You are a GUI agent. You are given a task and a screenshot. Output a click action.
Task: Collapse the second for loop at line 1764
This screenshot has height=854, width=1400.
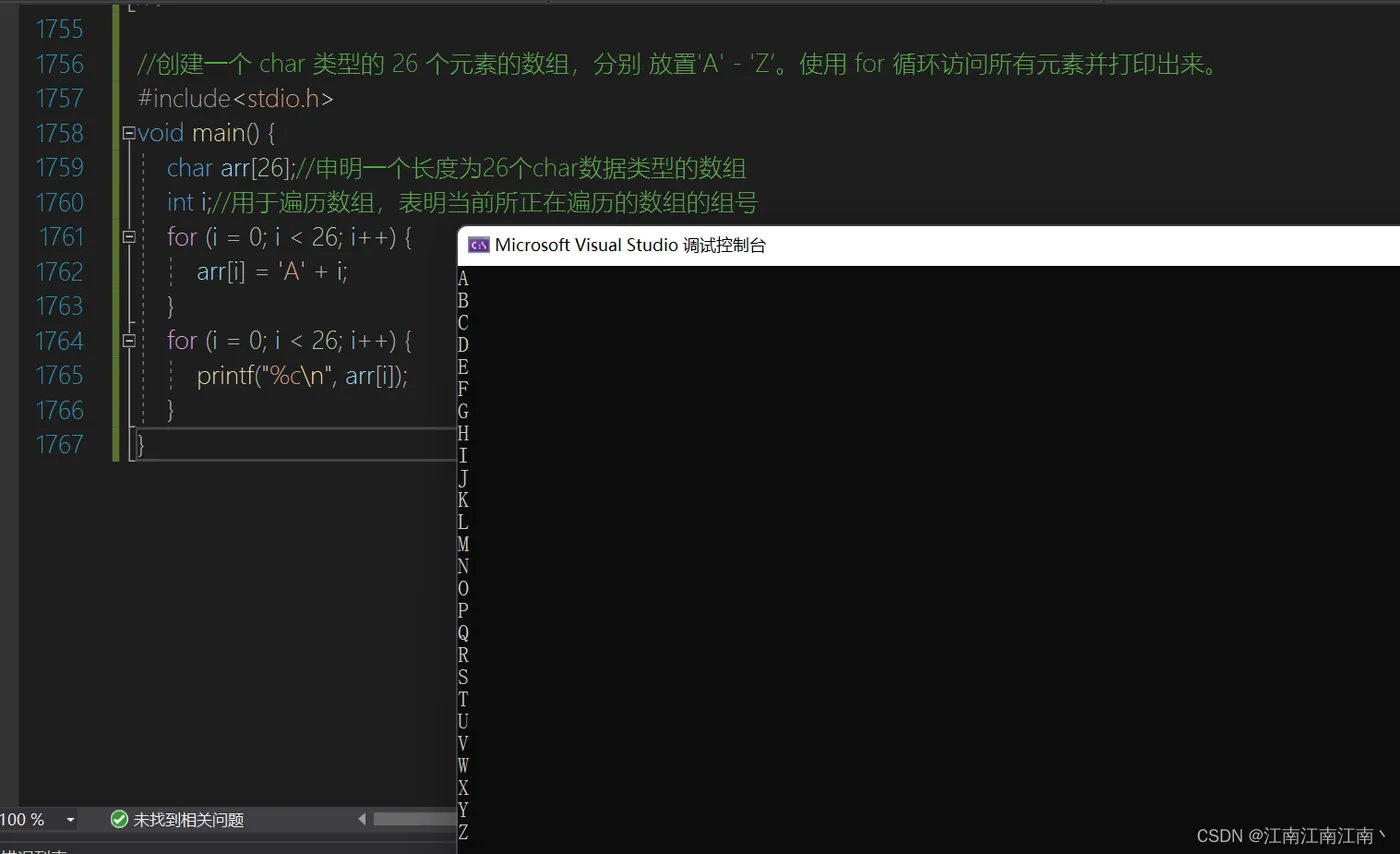click(x=128, y=341)
